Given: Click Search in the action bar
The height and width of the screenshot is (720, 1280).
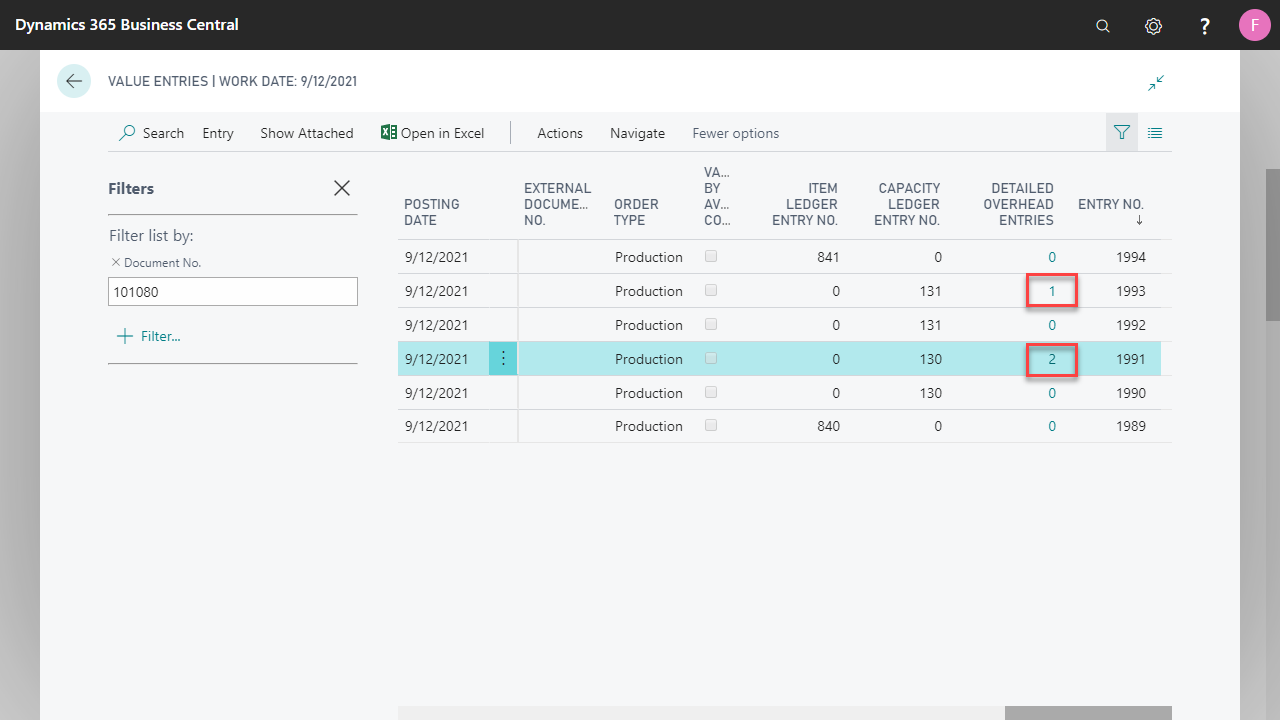Looking at the screenshot, I should pos(152,133).
